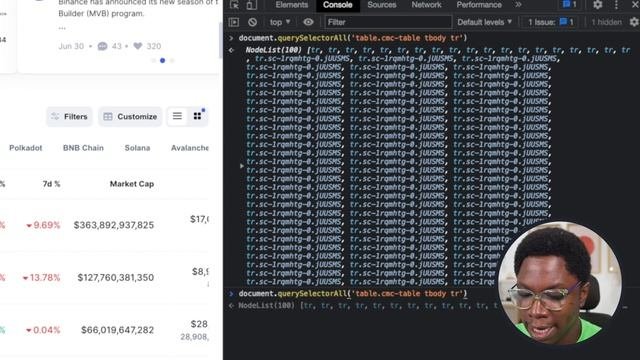Screen dimensions: 640x360
Task: Select the active blue carousel dot
Action: 162,60
